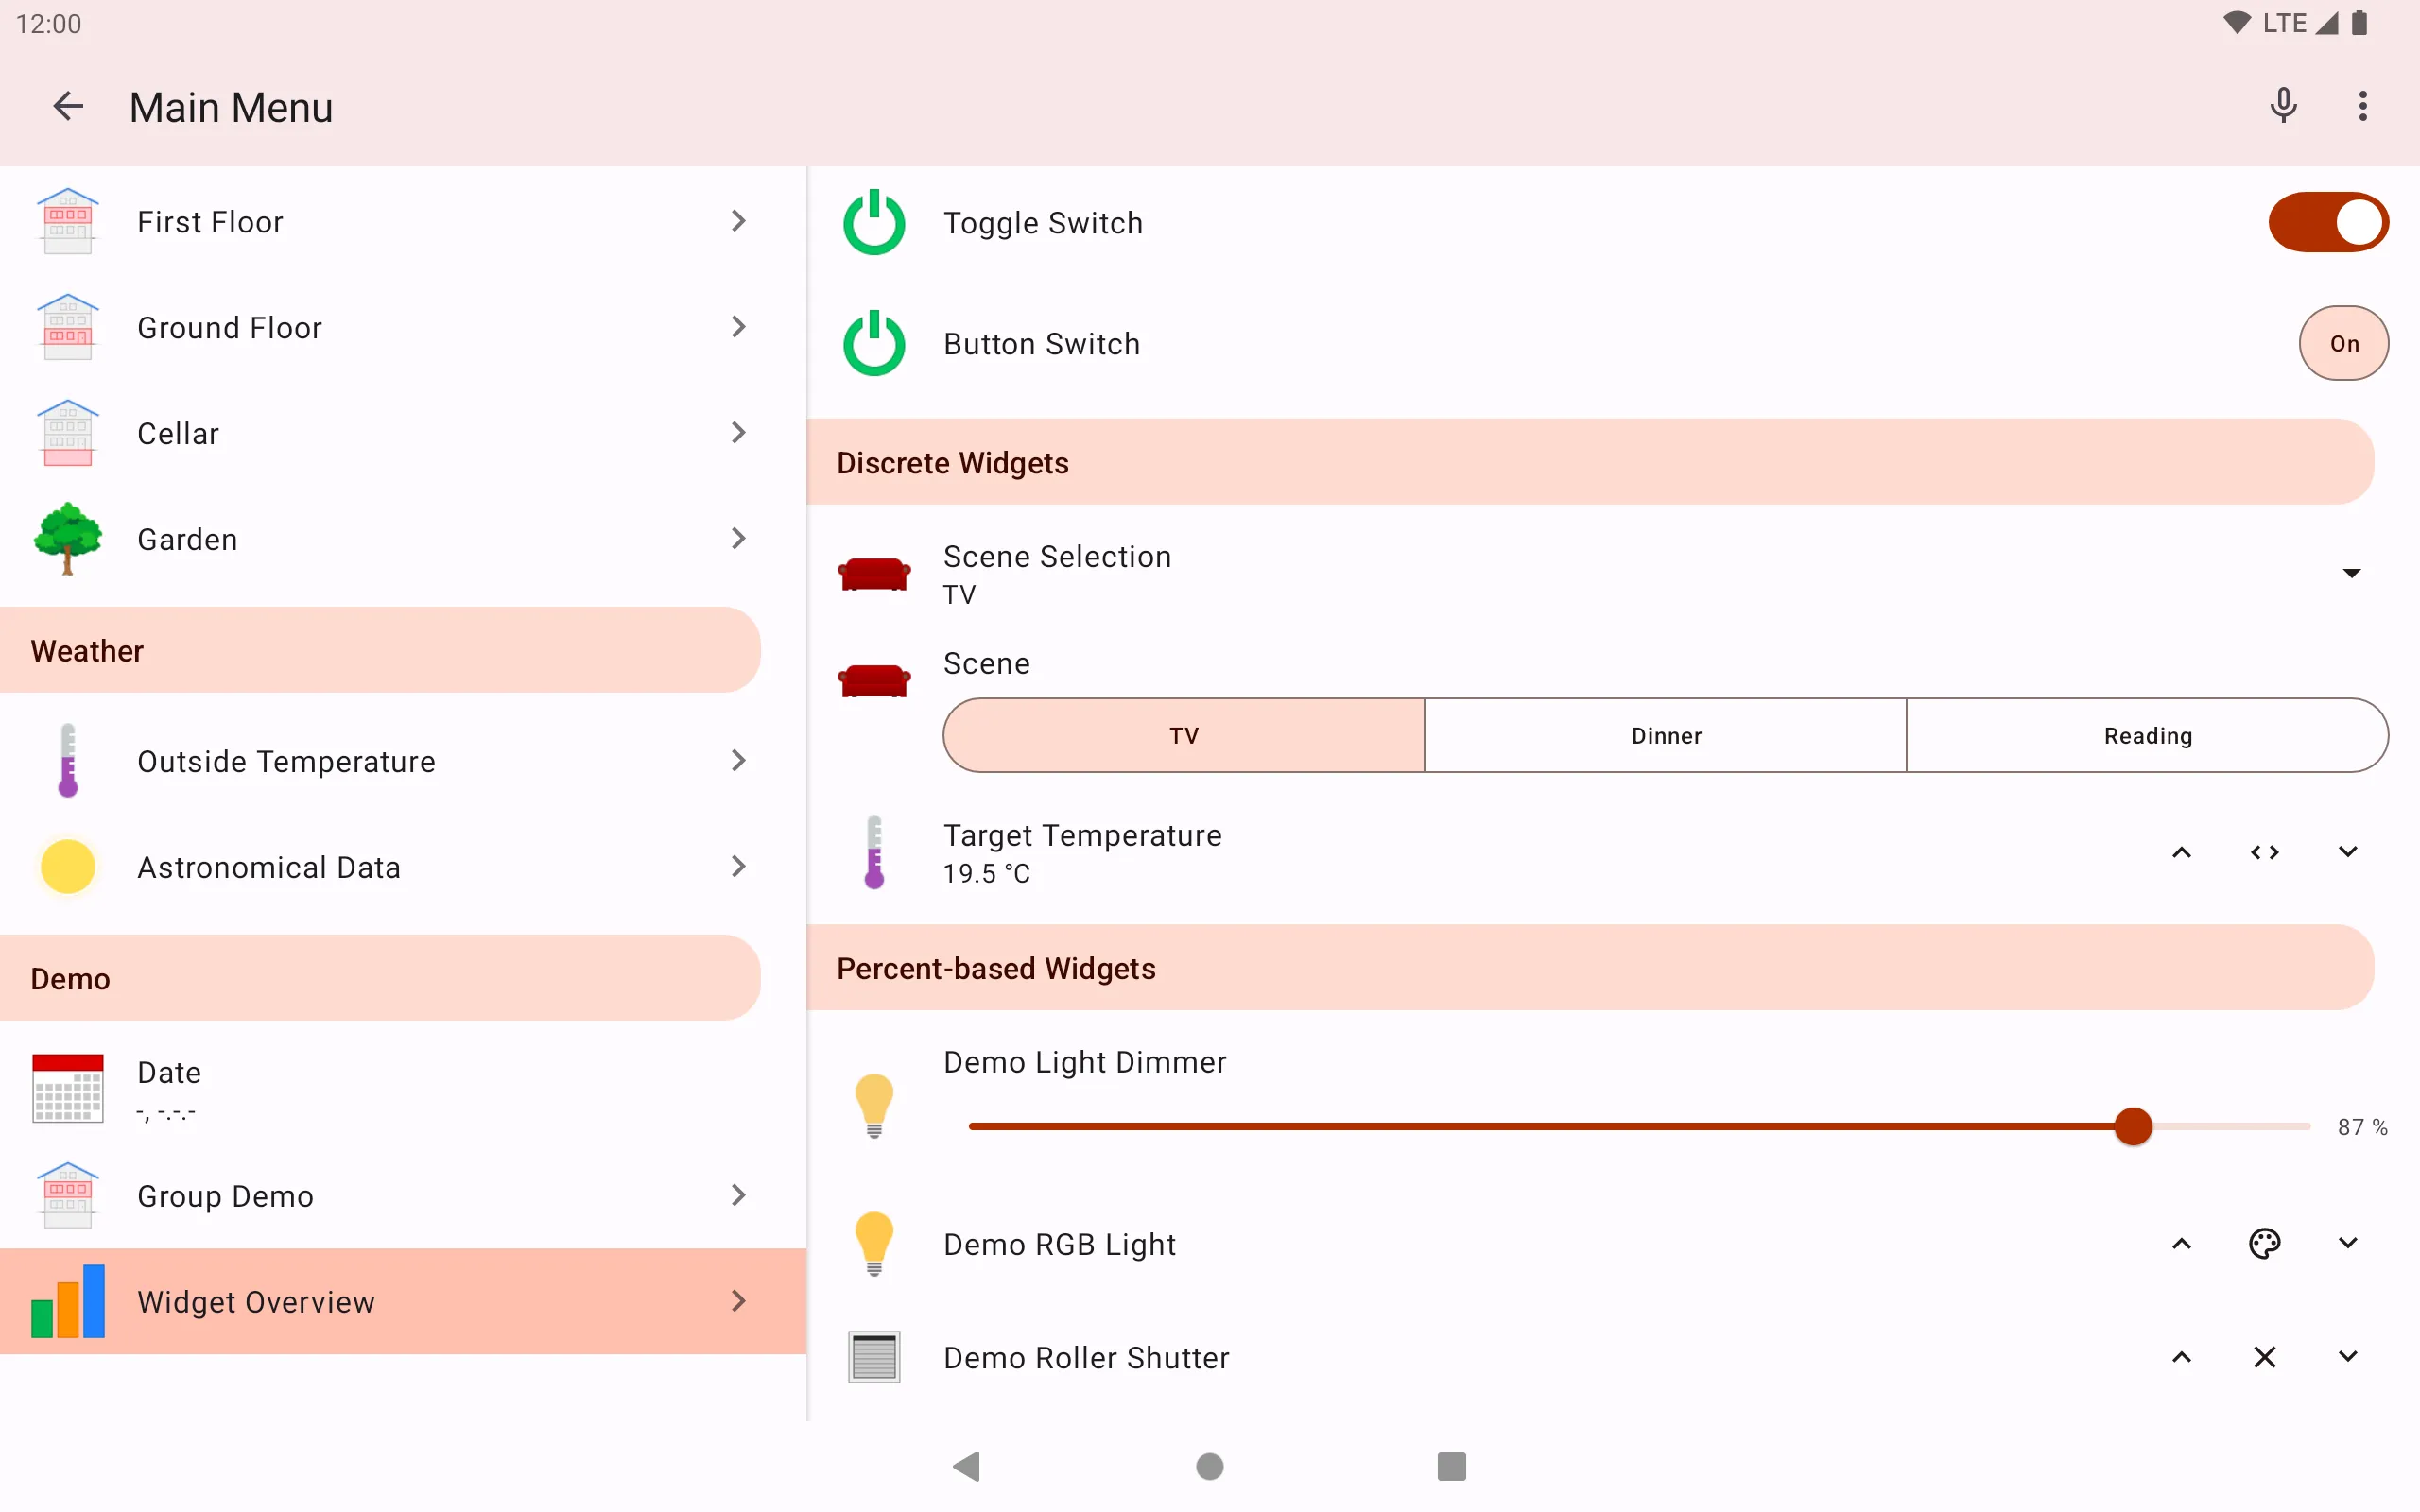Viewport: 2420px width, 1512px height.
Task: Click the power icon for Toggle Switch
Action: pyautogui.click(x=874, y=221)
